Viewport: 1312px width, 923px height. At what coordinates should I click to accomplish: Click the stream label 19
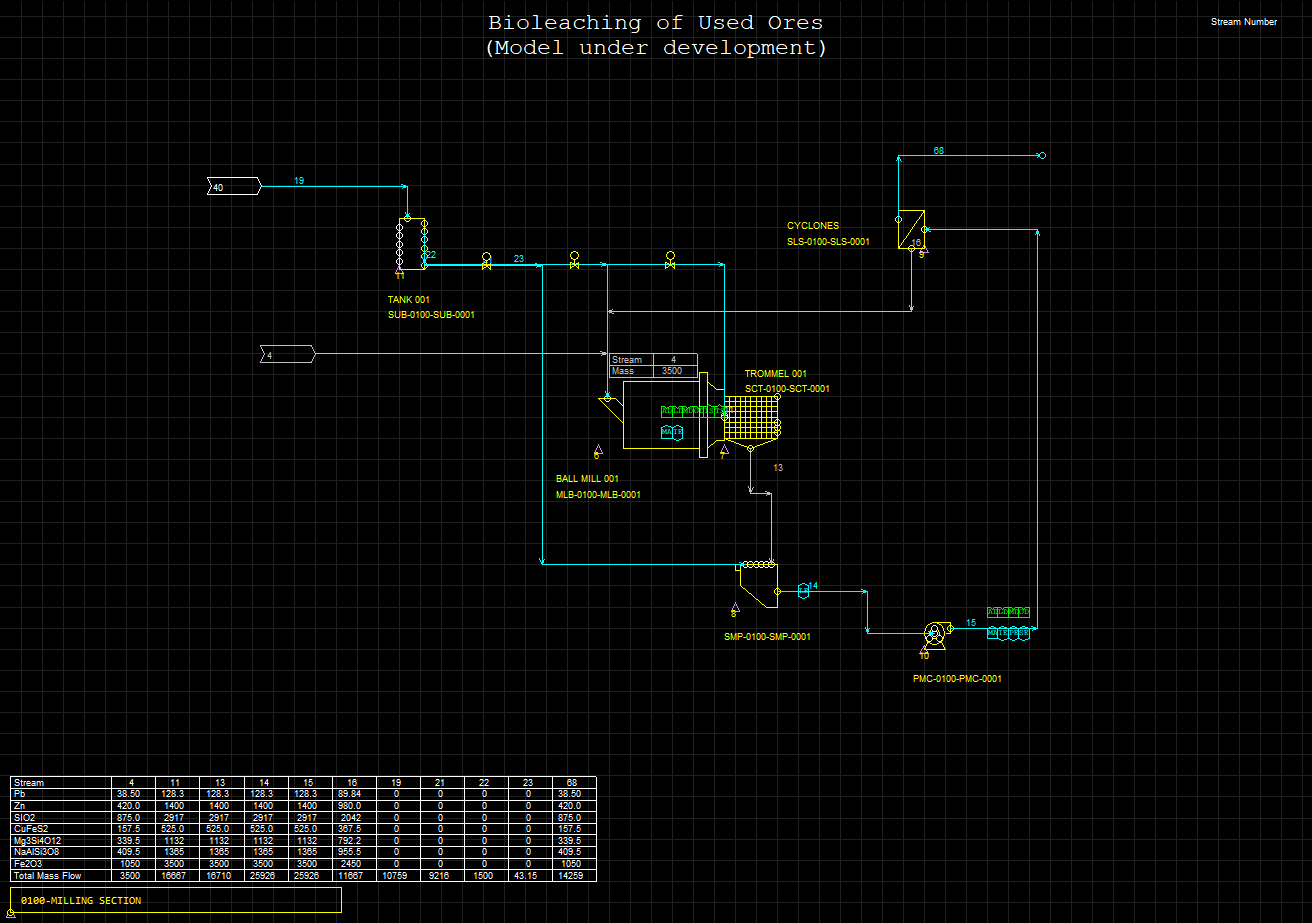[x=299, y=181]
